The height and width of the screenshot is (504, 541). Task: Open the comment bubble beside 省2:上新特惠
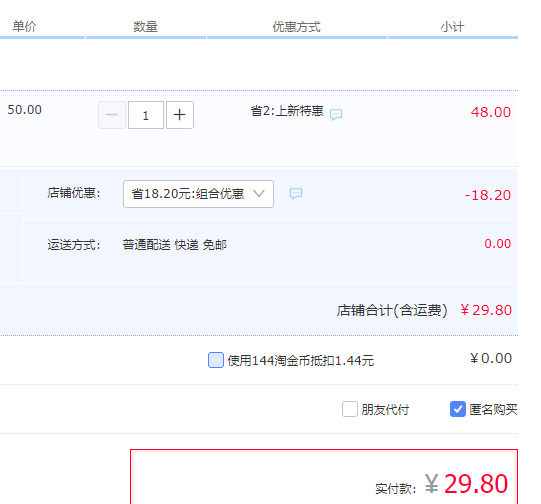click(336, 114)
